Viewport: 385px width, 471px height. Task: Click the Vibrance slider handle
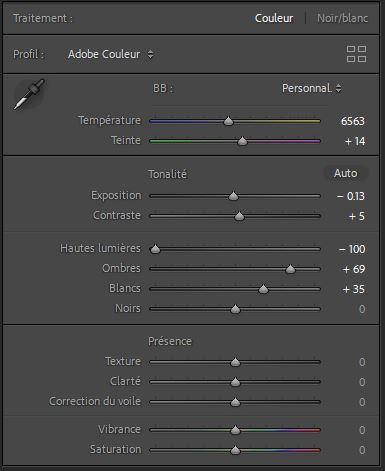coord(235,430)
